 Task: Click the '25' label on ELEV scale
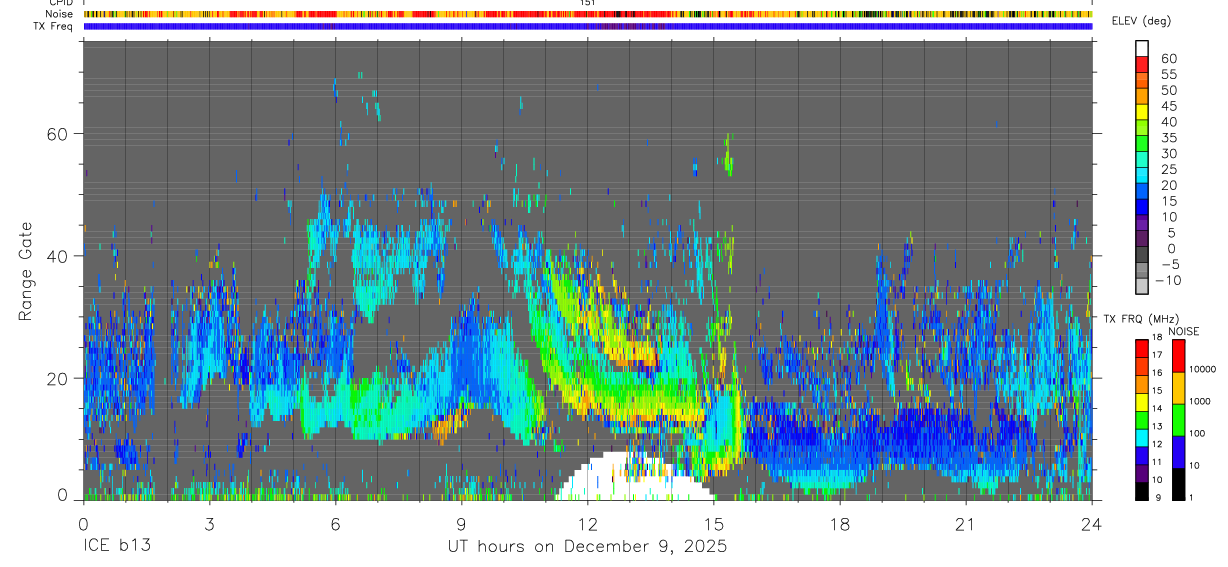pyautogui.click(x=1168, y=169)
